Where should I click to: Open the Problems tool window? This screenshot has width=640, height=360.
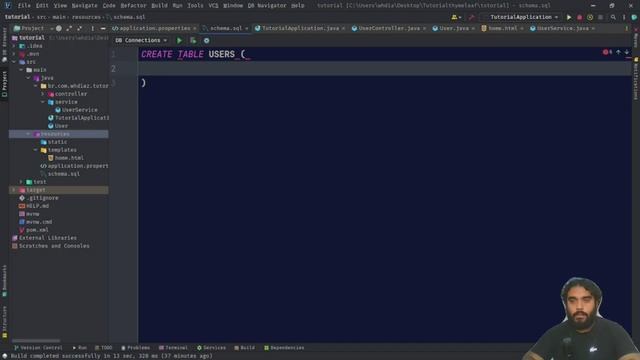click(136, 348)
